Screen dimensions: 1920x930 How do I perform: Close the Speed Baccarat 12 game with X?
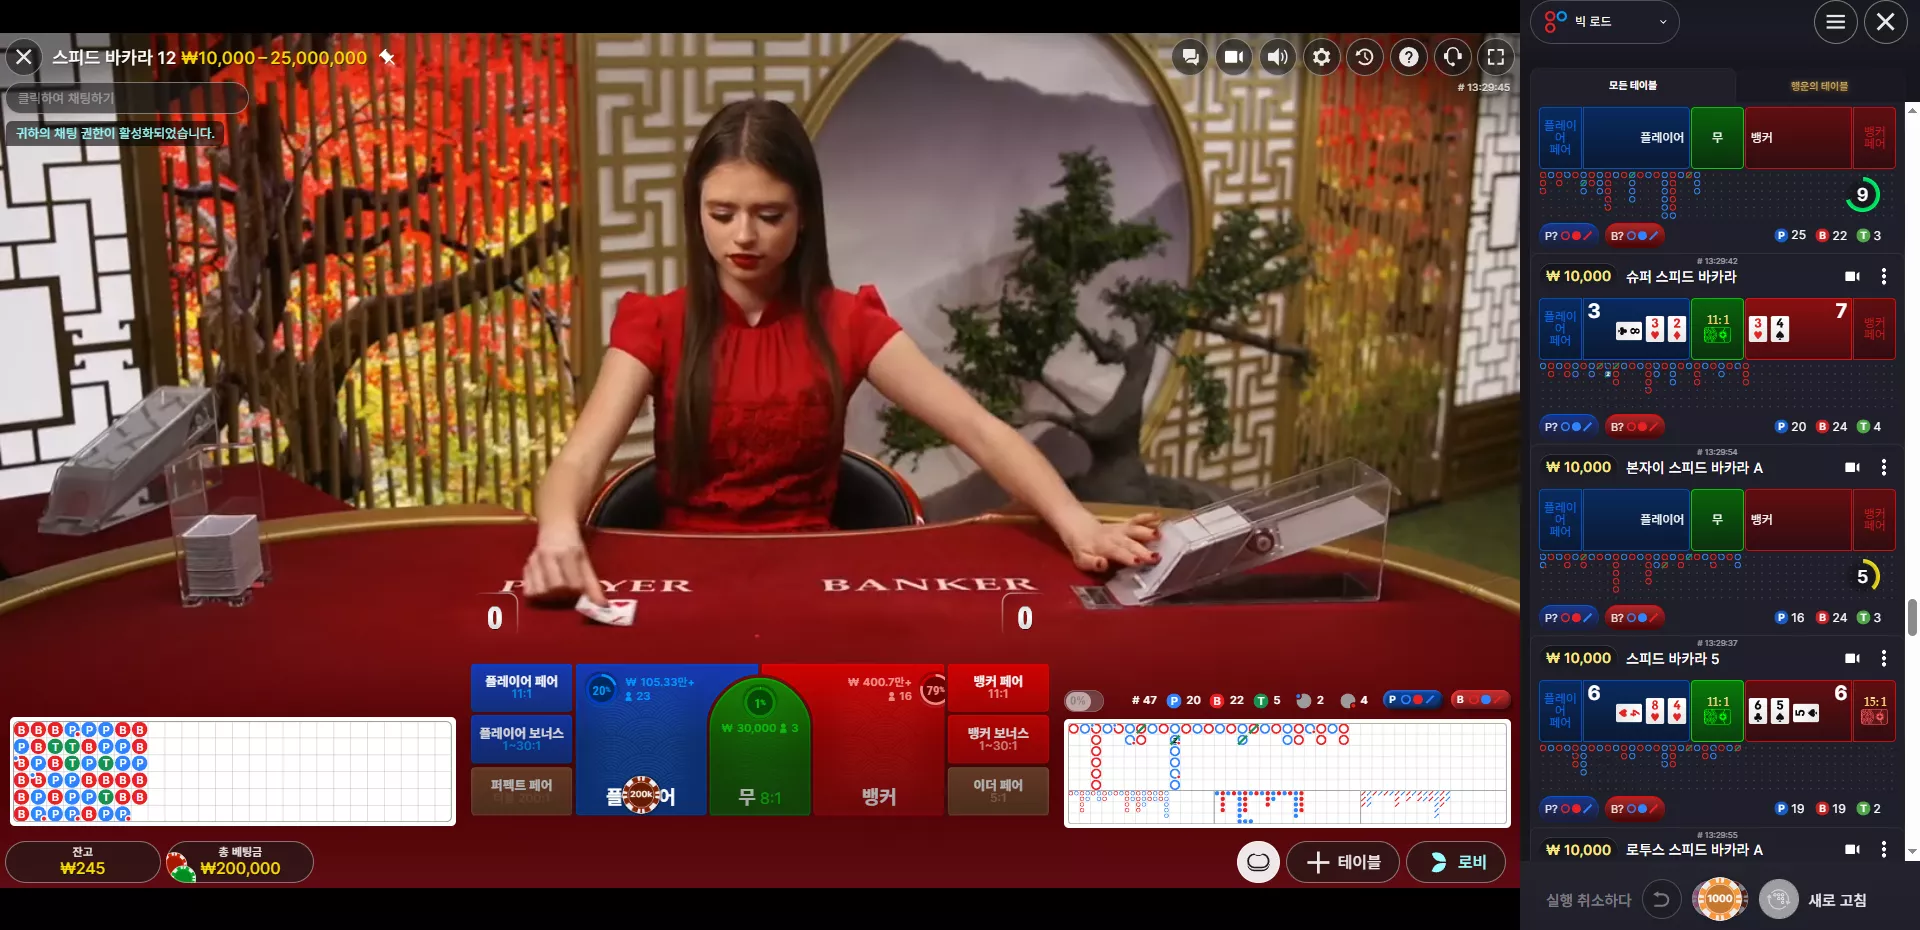click(24, 57)
